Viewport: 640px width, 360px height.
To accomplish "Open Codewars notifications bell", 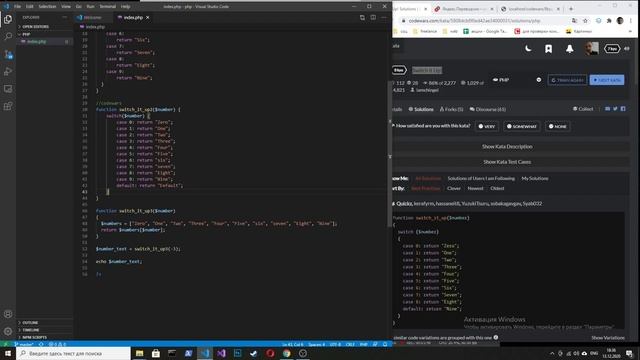I will point(569,49).
